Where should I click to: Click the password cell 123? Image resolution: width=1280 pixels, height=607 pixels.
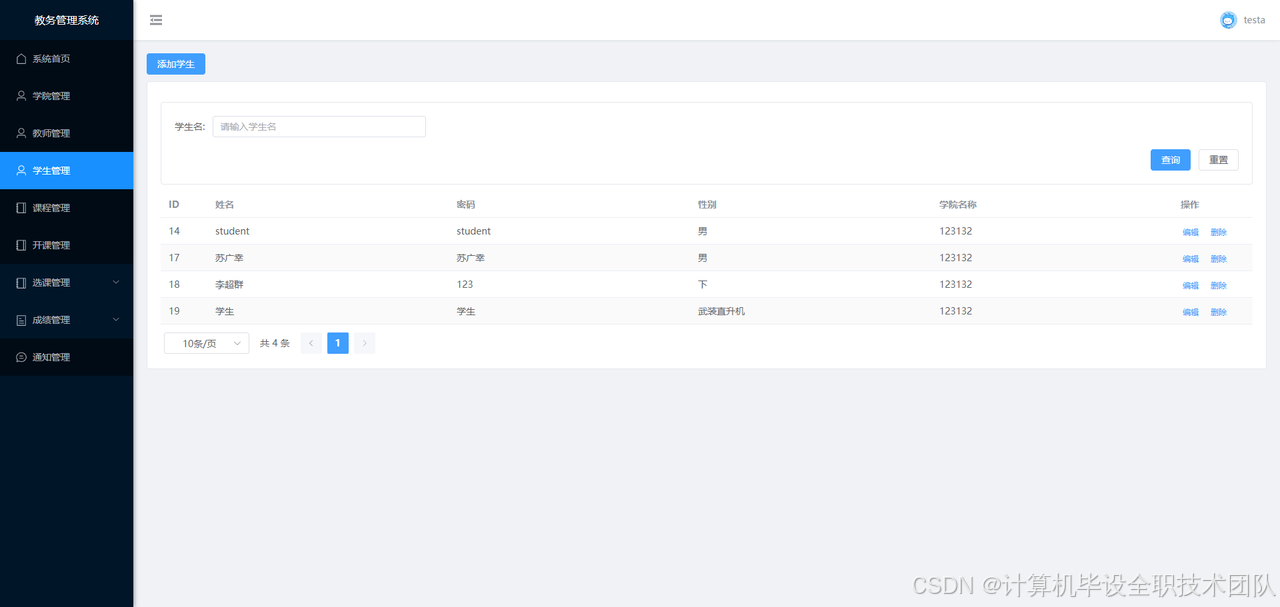click(465, 284)
